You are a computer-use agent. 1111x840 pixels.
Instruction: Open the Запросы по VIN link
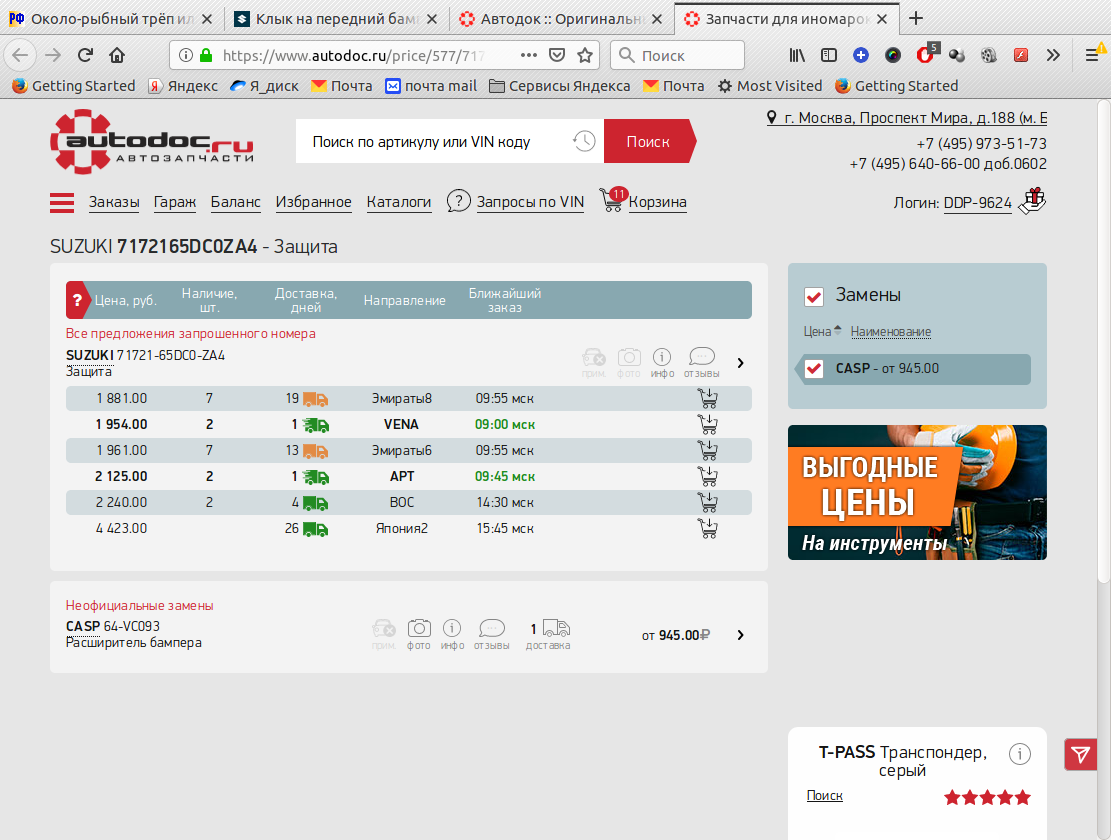coord(529,202)
